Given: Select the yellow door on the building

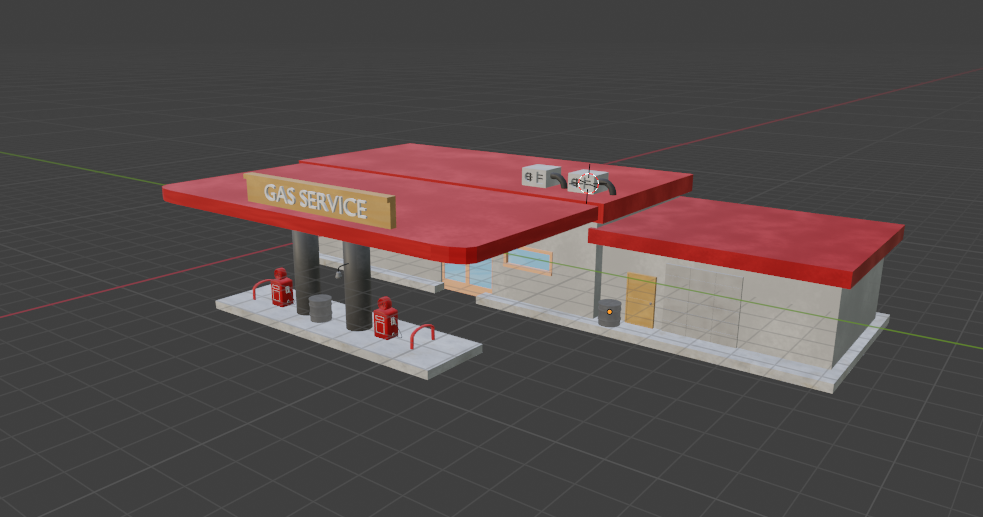Looking at the screenshot, I should (x=641, y=300).
